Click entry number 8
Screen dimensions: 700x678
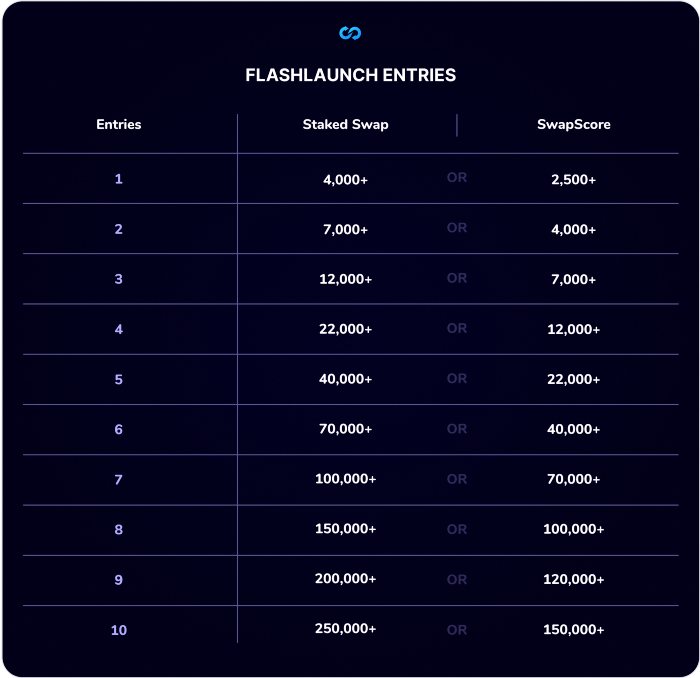point(118,529)
